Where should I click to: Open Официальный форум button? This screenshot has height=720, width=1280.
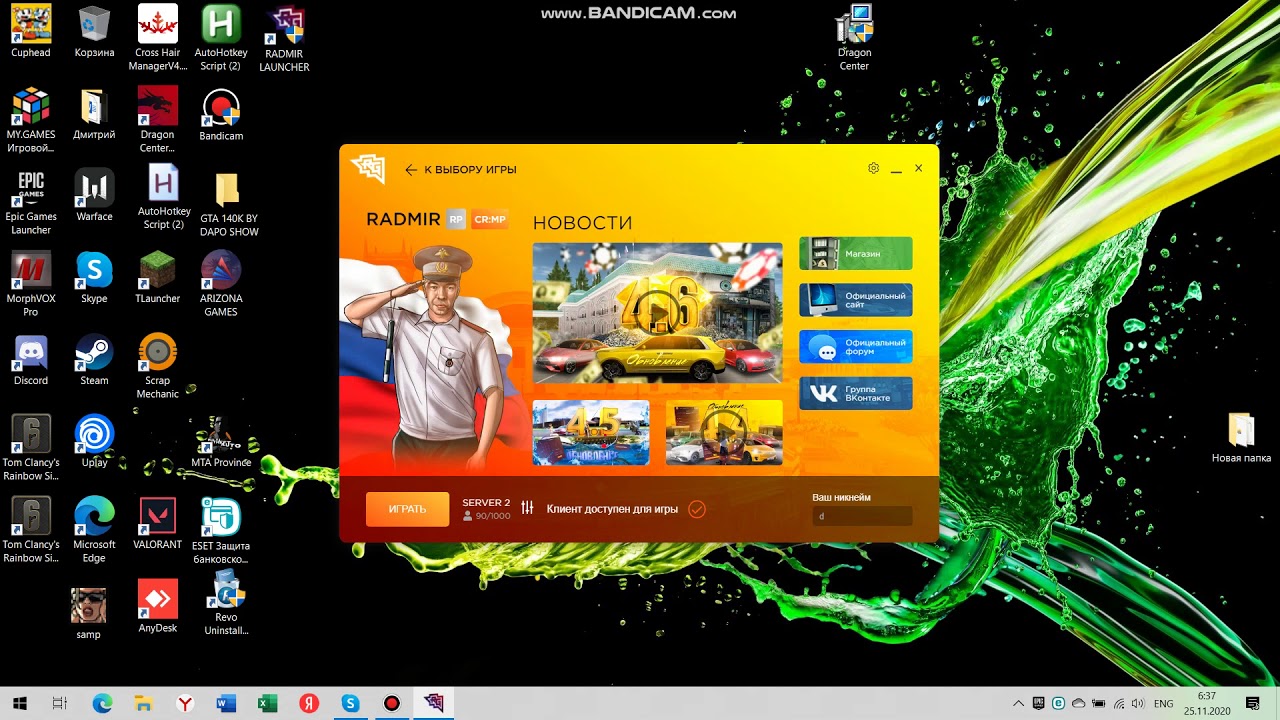click(x=856, y=347)
